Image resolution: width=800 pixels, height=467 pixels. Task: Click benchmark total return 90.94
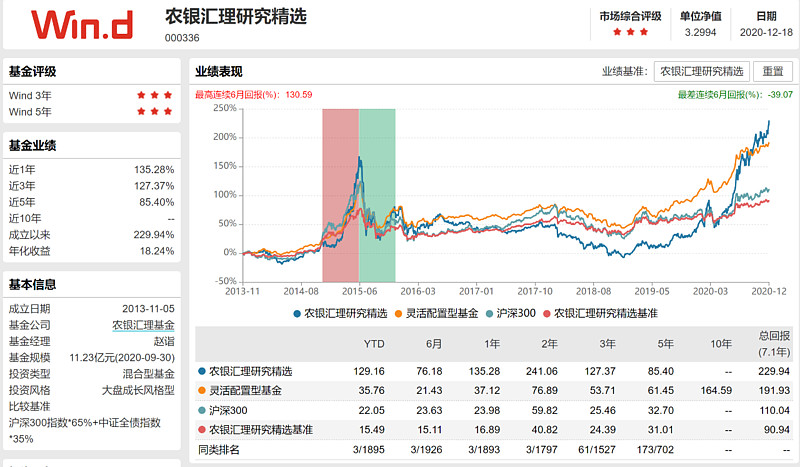point(777,430)
